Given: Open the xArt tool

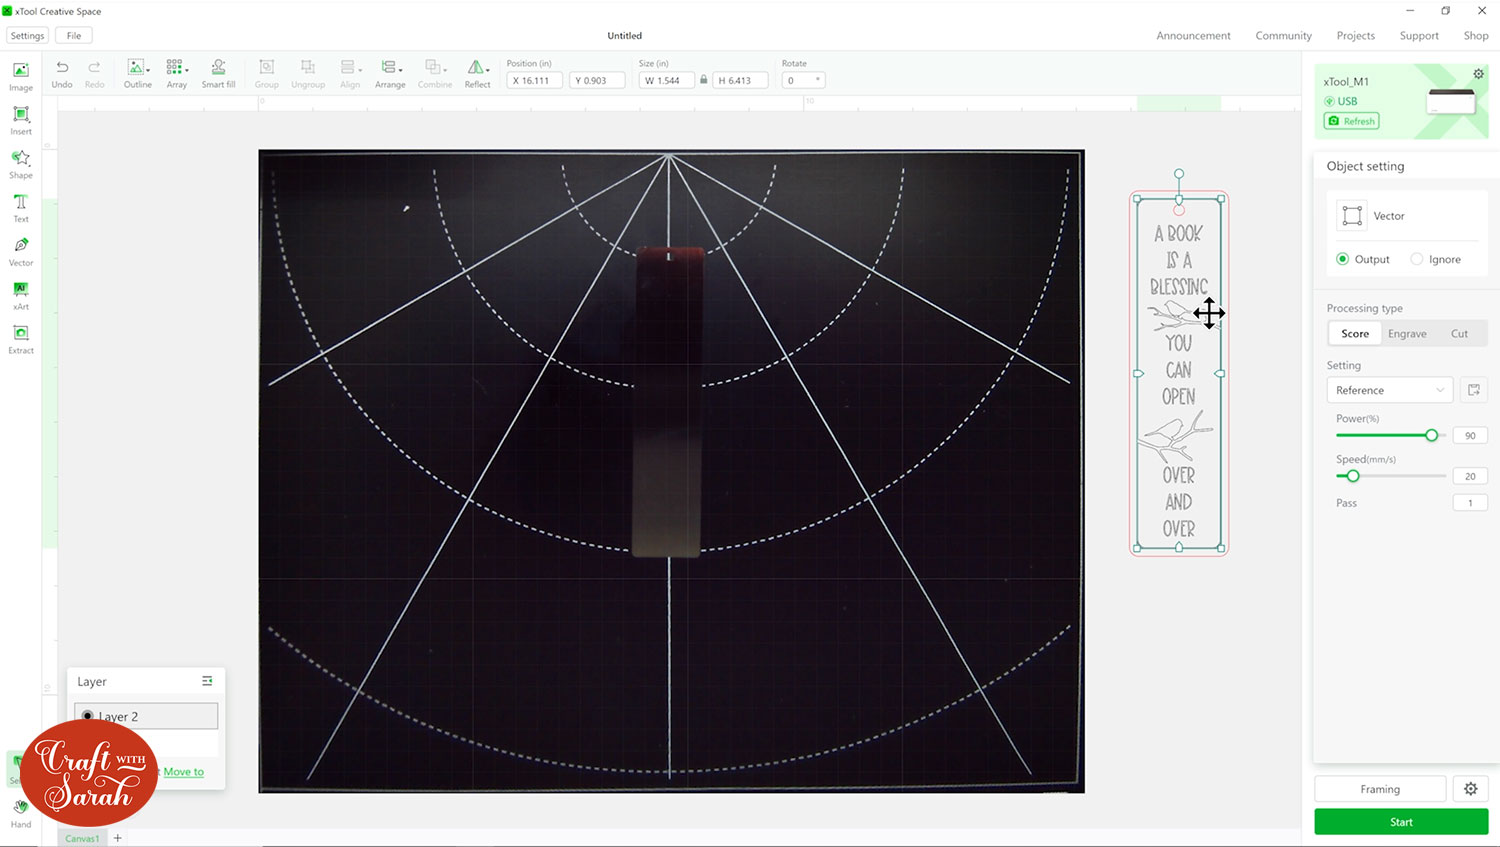Looking at the screenshot, I should 21,295.
